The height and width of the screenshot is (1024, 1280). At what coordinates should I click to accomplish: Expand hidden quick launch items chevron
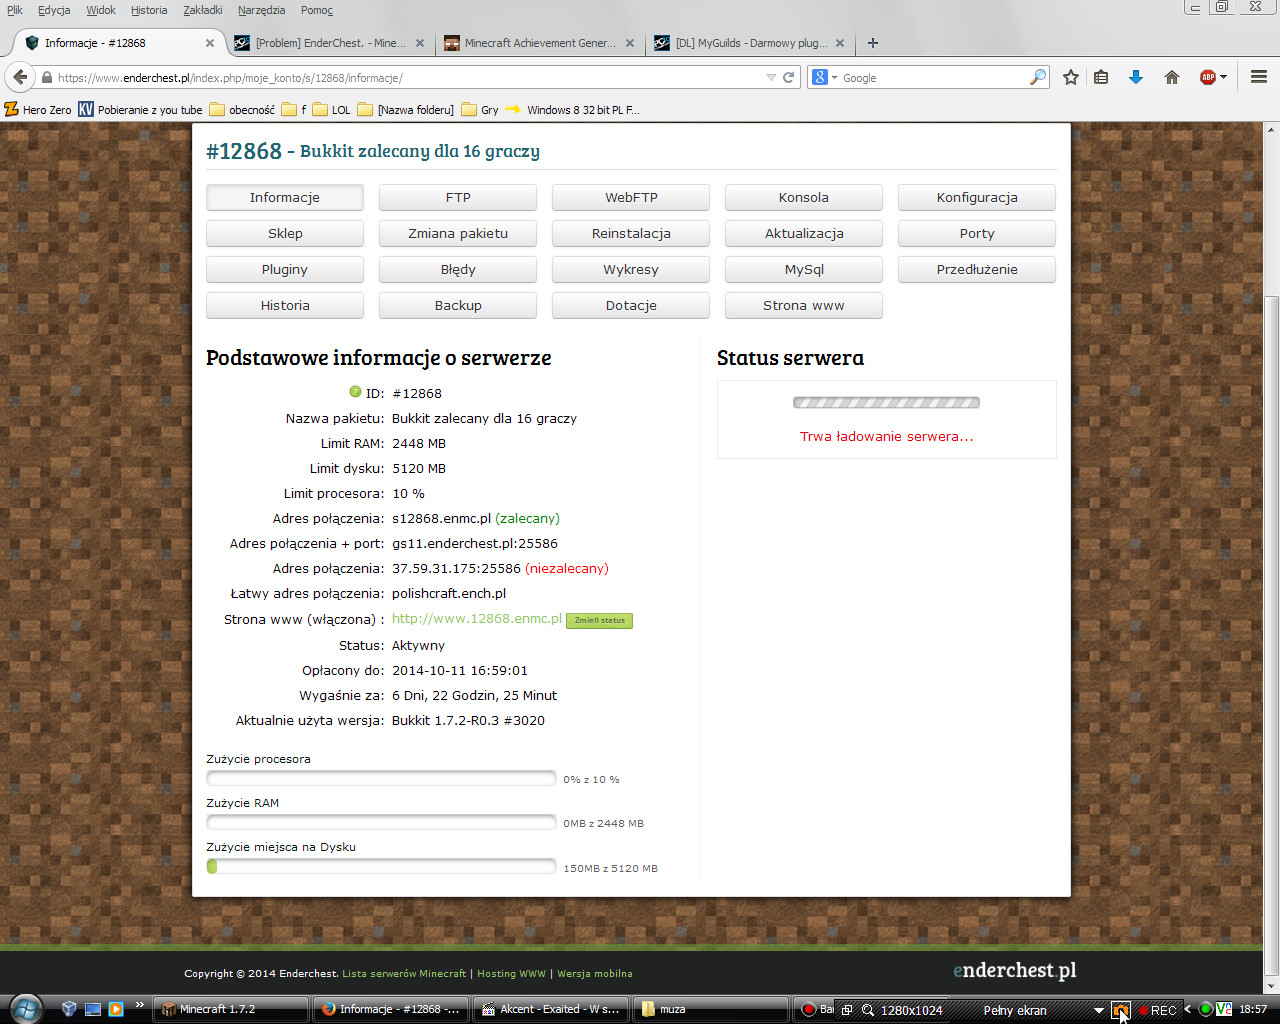click(x=139, y=1005)
